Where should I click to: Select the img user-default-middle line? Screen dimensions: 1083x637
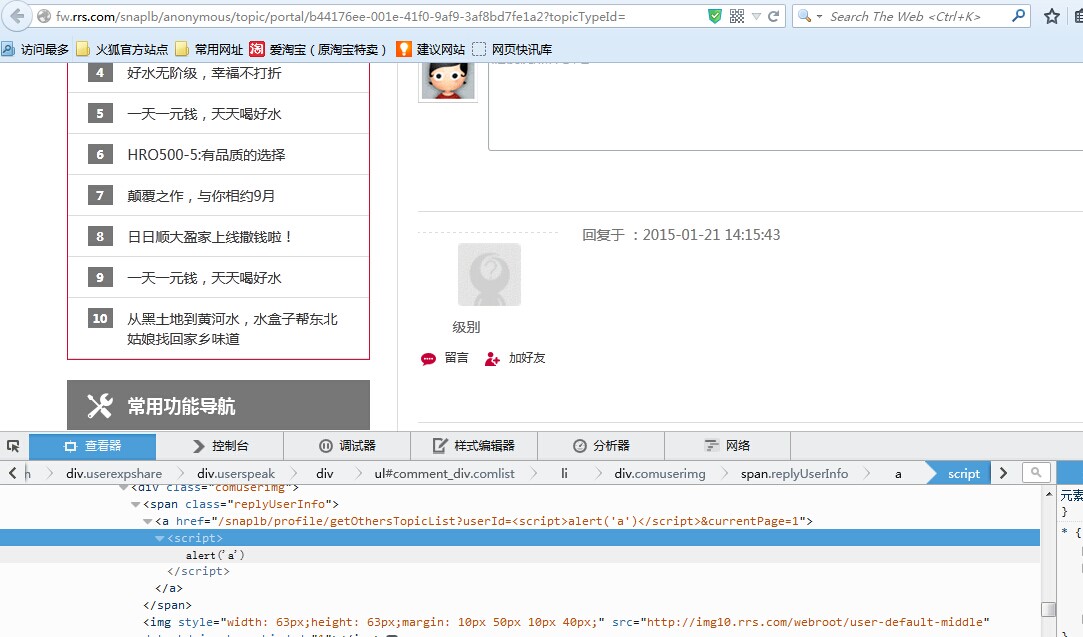point(566,622)
